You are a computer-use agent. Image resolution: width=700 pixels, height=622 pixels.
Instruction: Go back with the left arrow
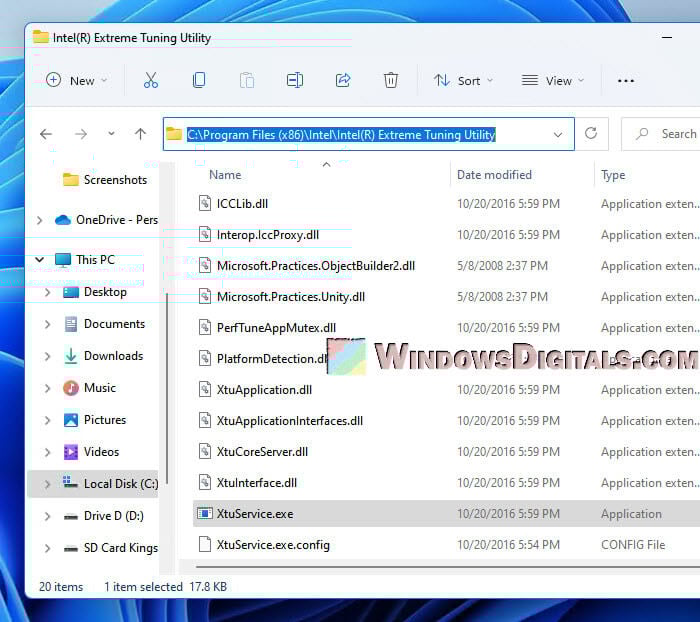46,134
